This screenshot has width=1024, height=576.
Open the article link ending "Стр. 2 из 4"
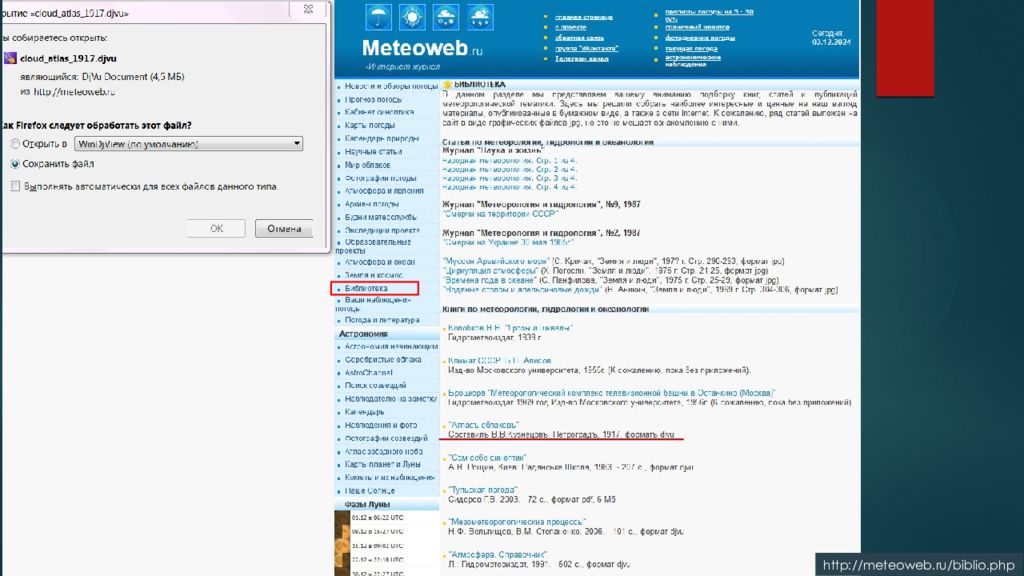coord(509,169)
